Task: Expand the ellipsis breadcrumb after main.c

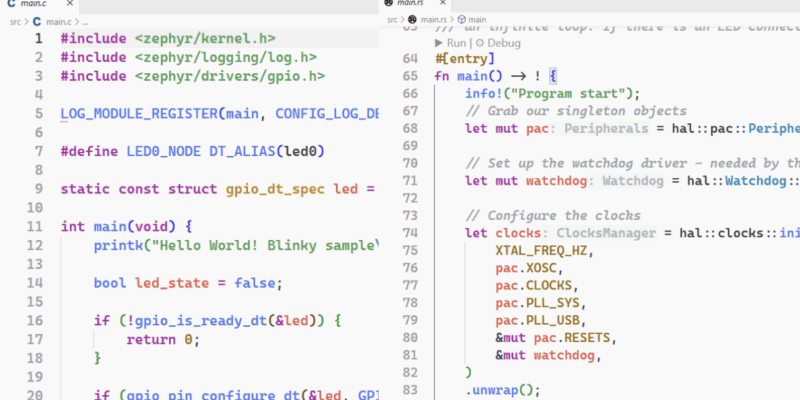Action: (x=84, y=20)
